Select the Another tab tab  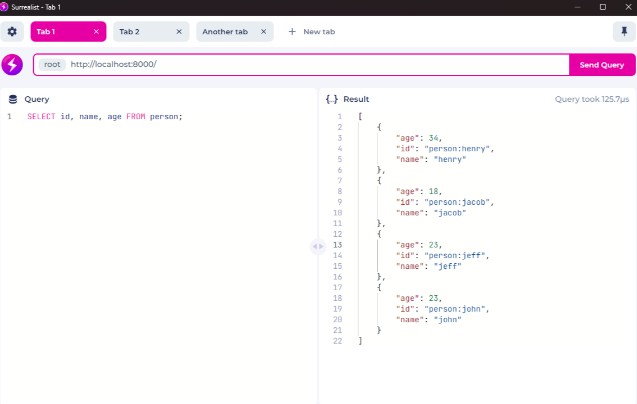224,32
